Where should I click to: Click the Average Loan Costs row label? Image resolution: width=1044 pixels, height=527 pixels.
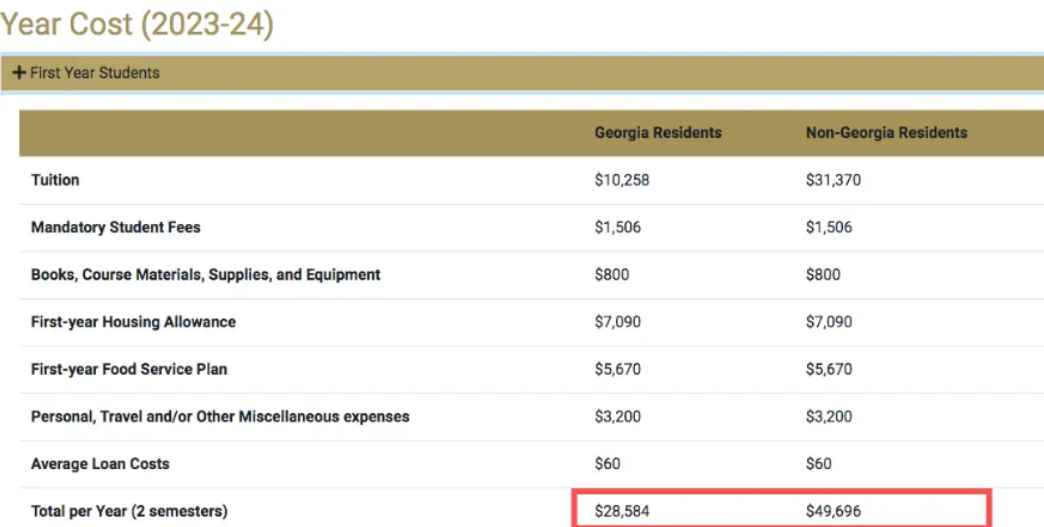click(100, 464)
